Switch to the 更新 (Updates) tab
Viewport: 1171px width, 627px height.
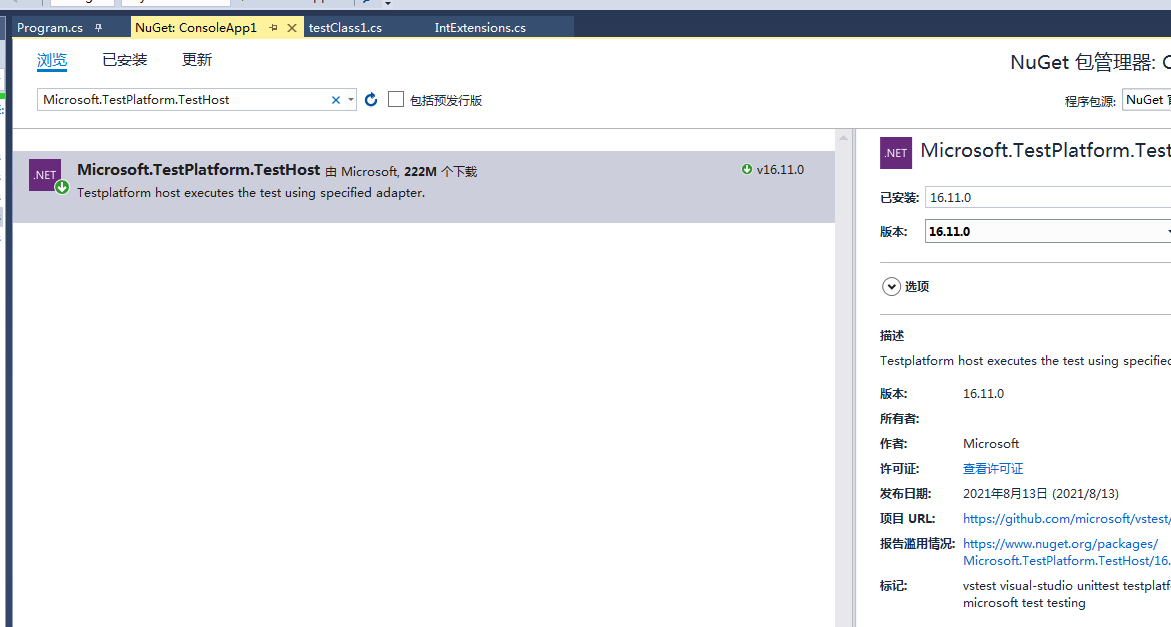197,60
